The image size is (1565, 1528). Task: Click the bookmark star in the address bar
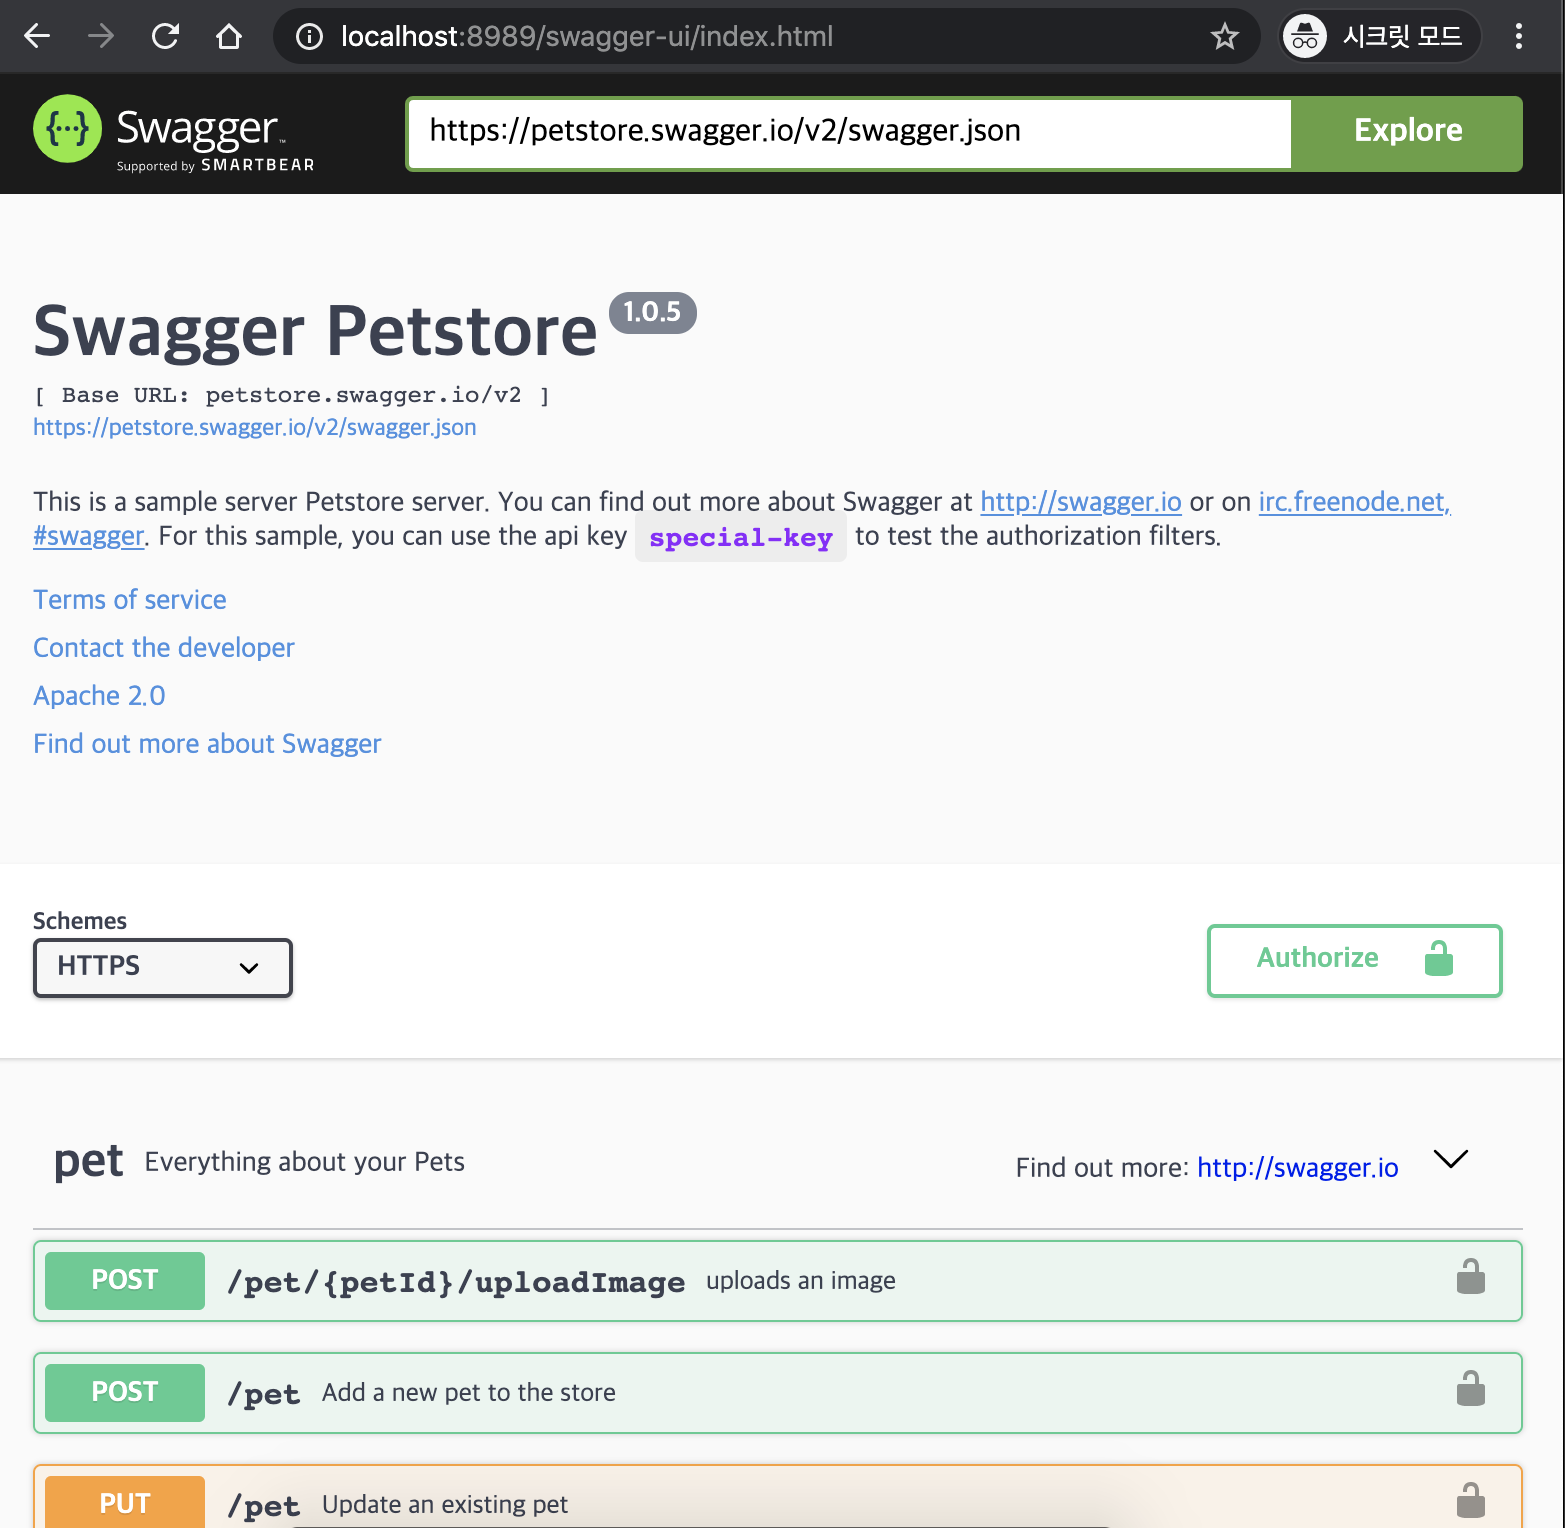tap(1224, 36)
